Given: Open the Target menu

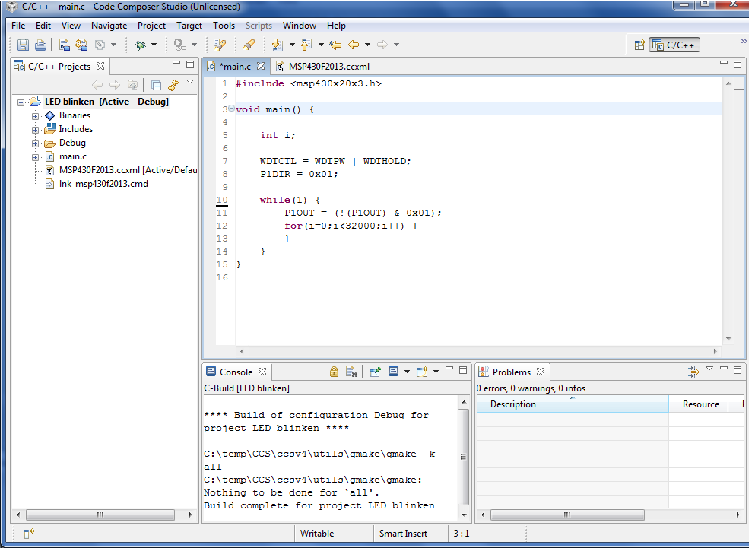Looking at the screenshot, I should [189, 25].
